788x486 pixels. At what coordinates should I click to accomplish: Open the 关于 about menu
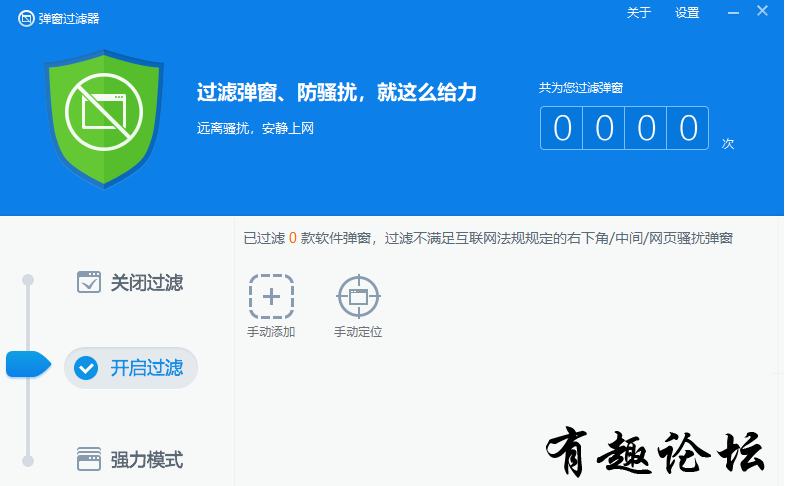tap(639, 13)
